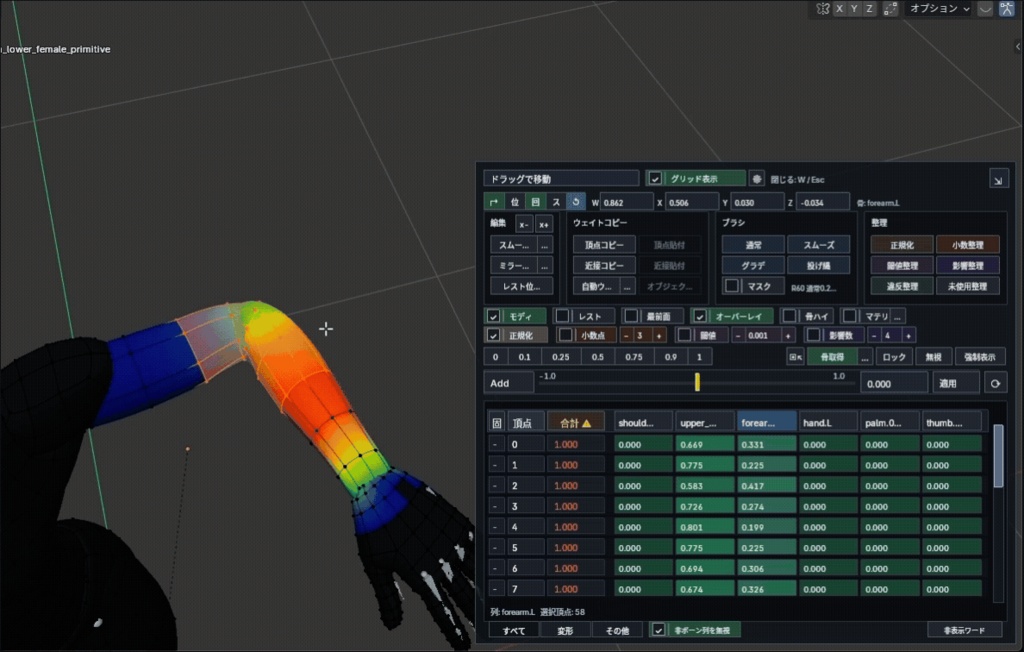Click the レスト位... button
The image size is (1024, 652).
coord(521,287)
